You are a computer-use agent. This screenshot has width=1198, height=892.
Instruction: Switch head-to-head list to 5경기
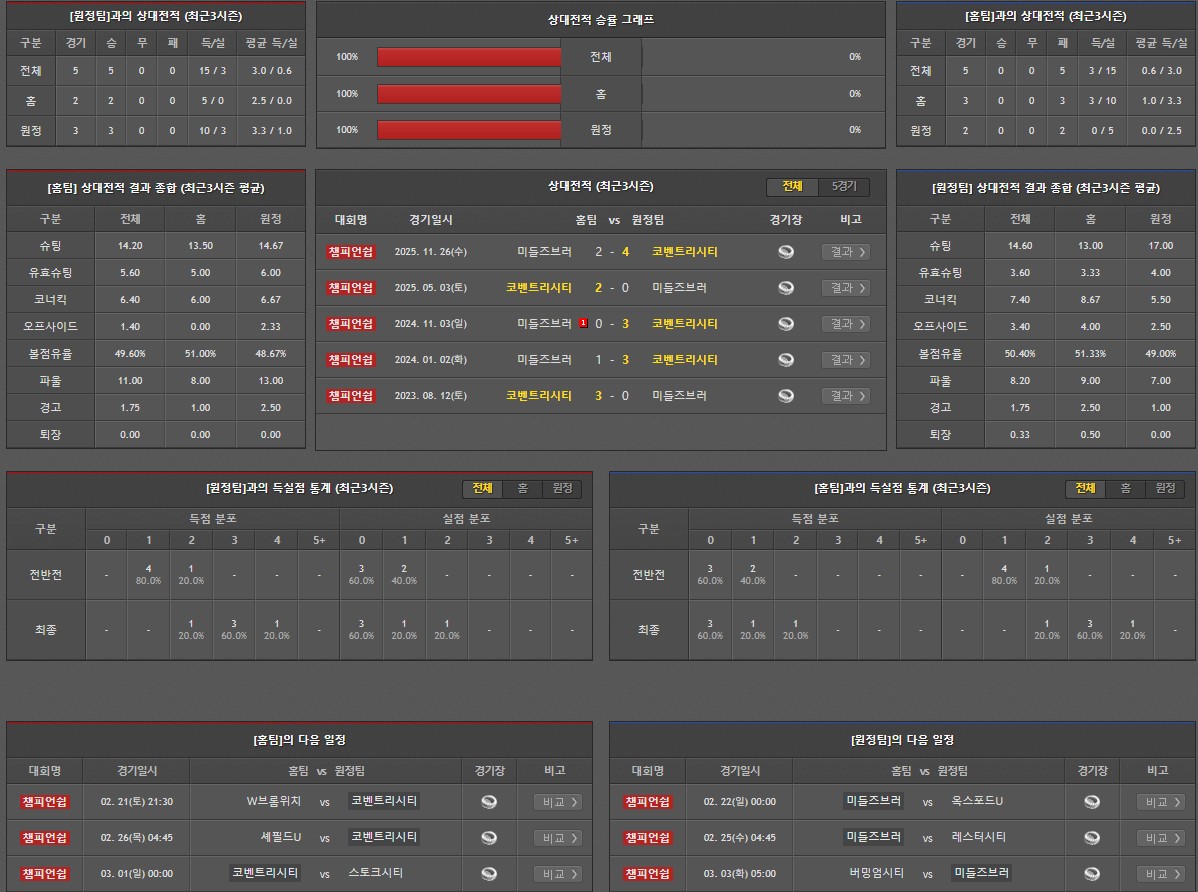pyautogui.click(x=844, y=187)
